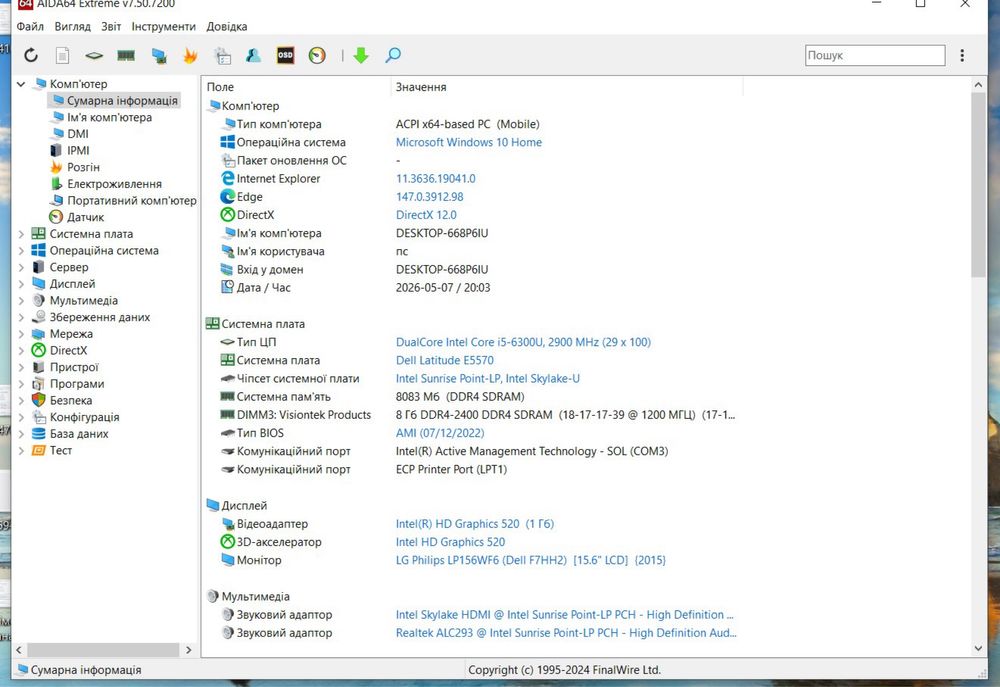1000x687 pixels.
Task: Expand the Сервер tree node
Action: click(x=21, y=267)
